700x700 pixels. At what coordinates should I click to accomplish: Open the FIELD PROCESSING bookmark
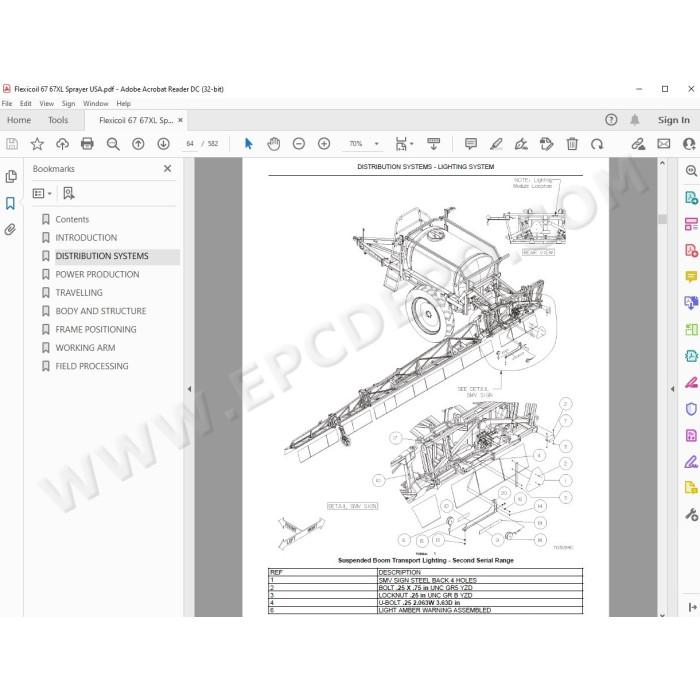92,366
